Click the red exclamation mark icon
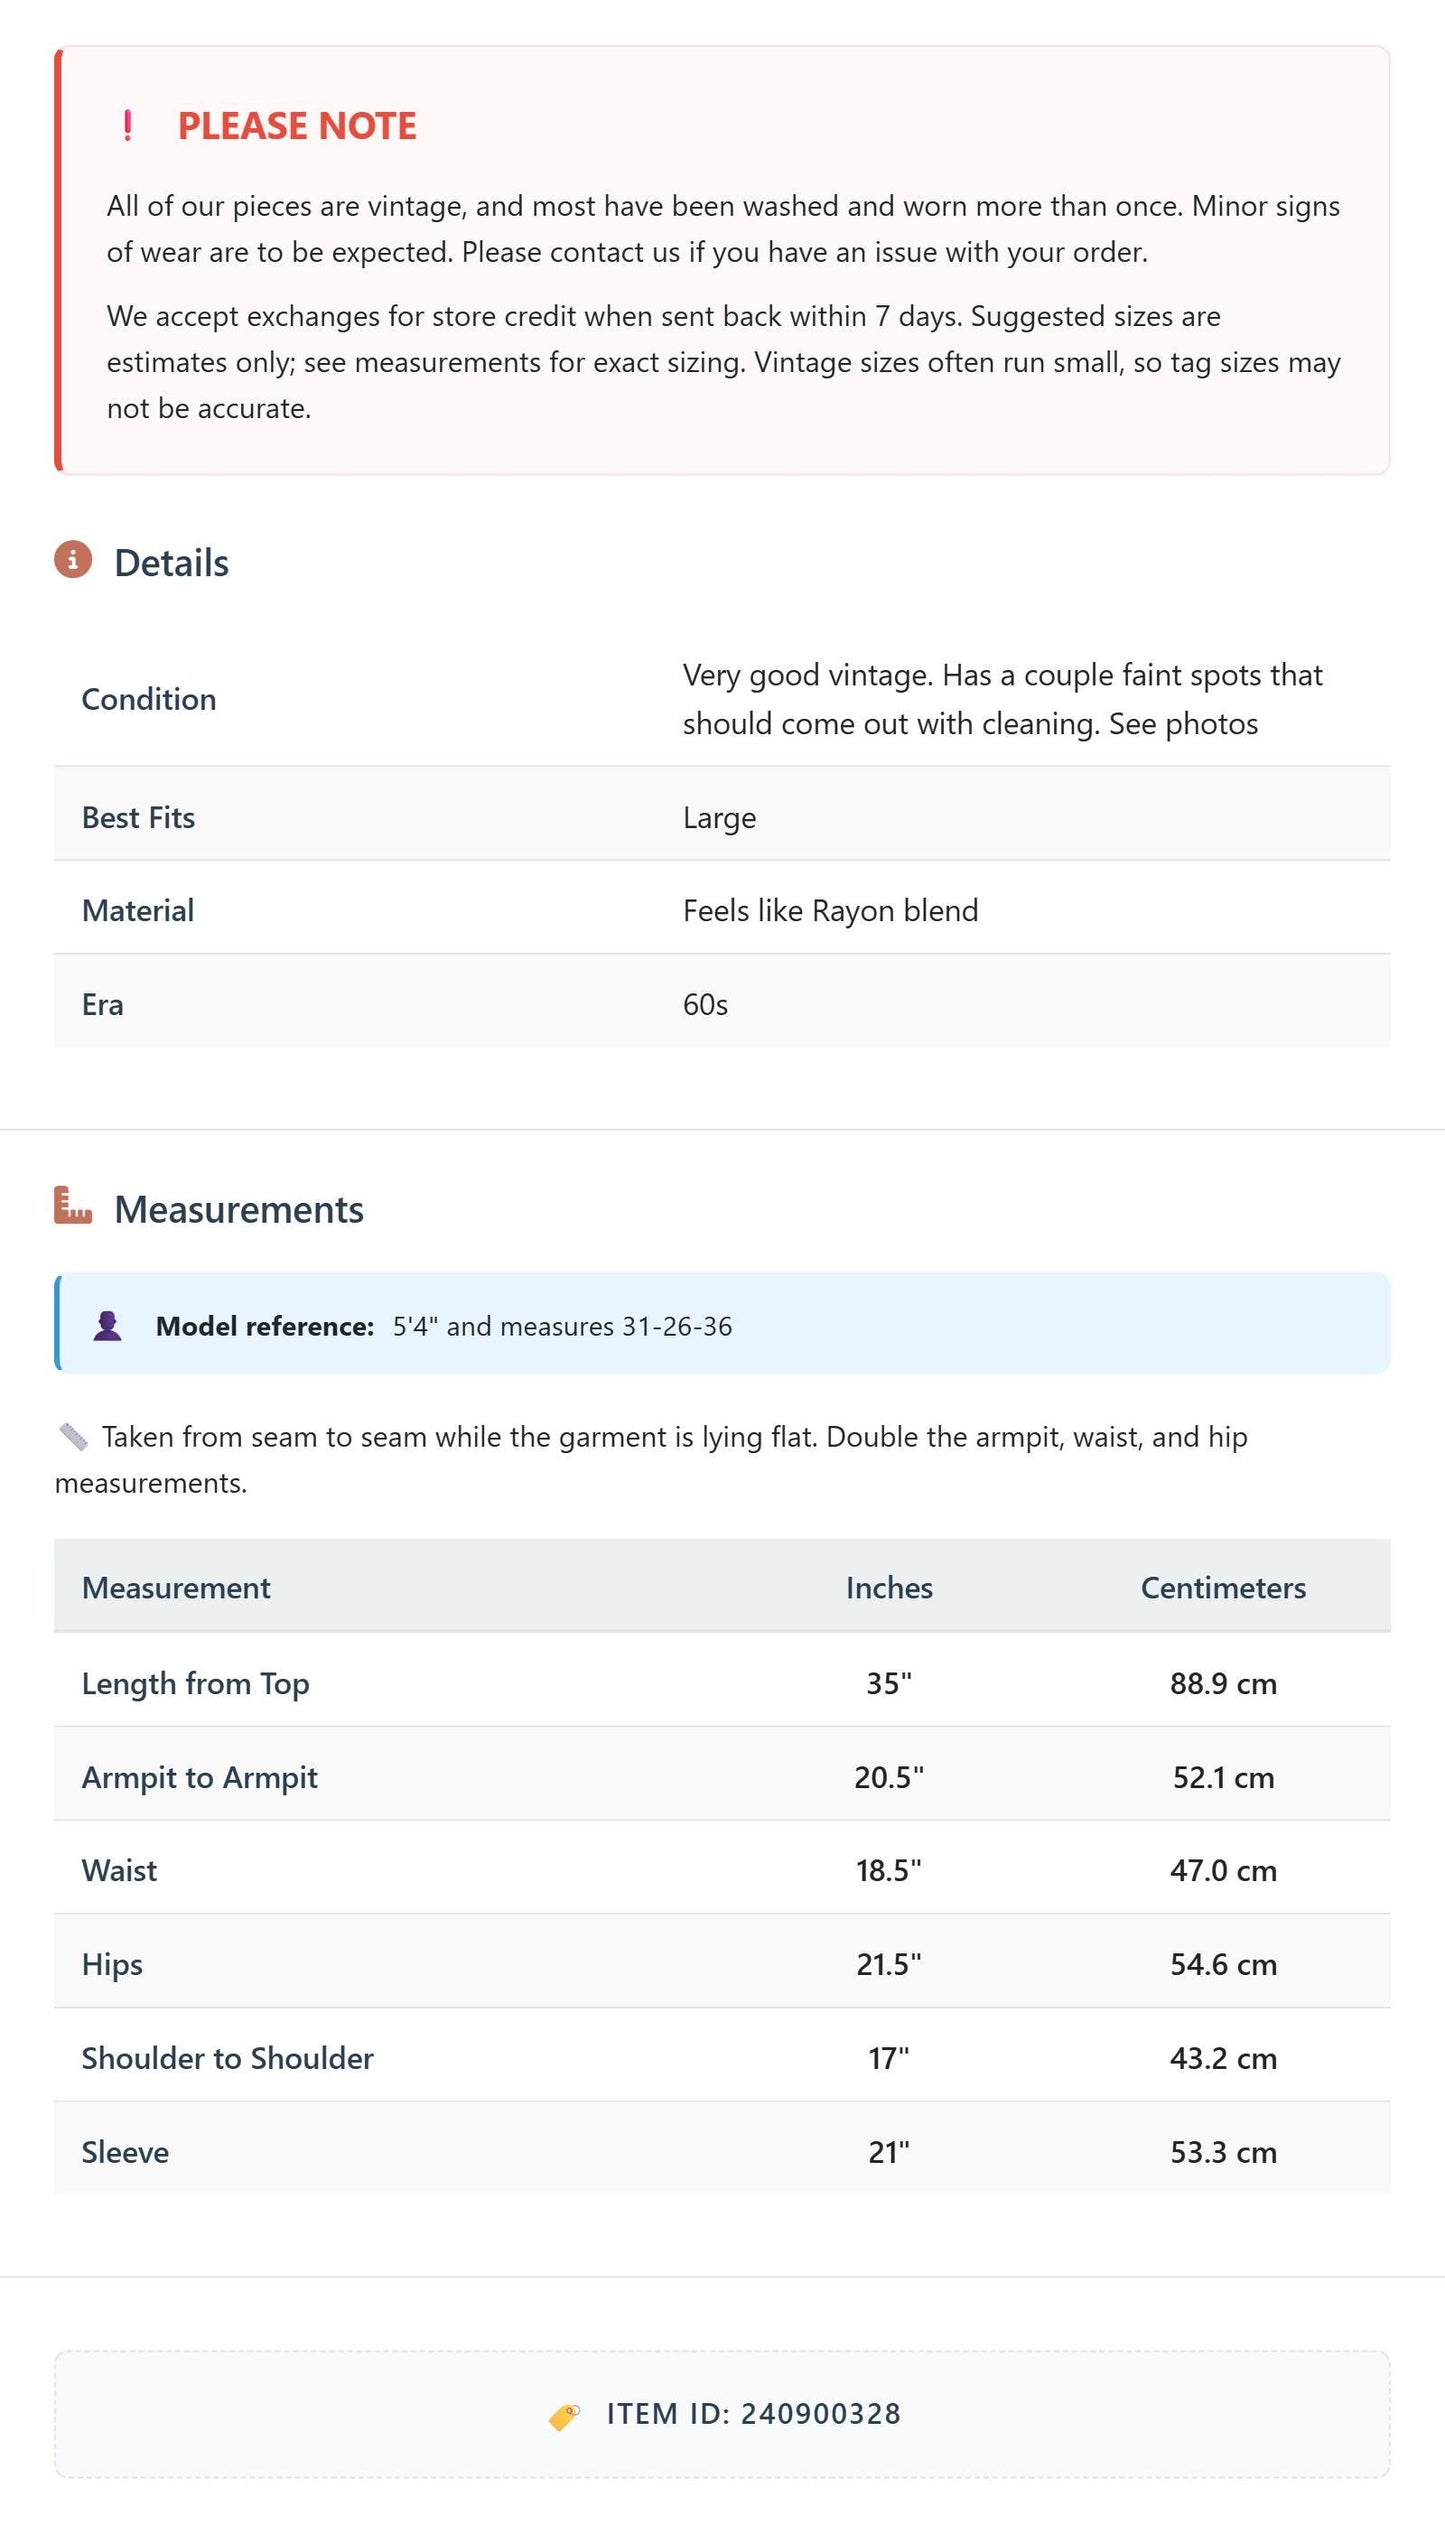The width and height of the screenshot is (1445, 2525). (x=127, y=126)
